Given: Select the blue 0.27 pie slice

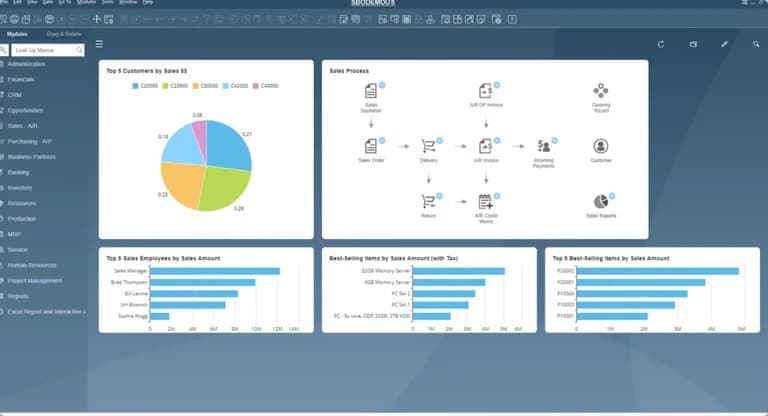Looking at the screenshot, I should point(228,145).
